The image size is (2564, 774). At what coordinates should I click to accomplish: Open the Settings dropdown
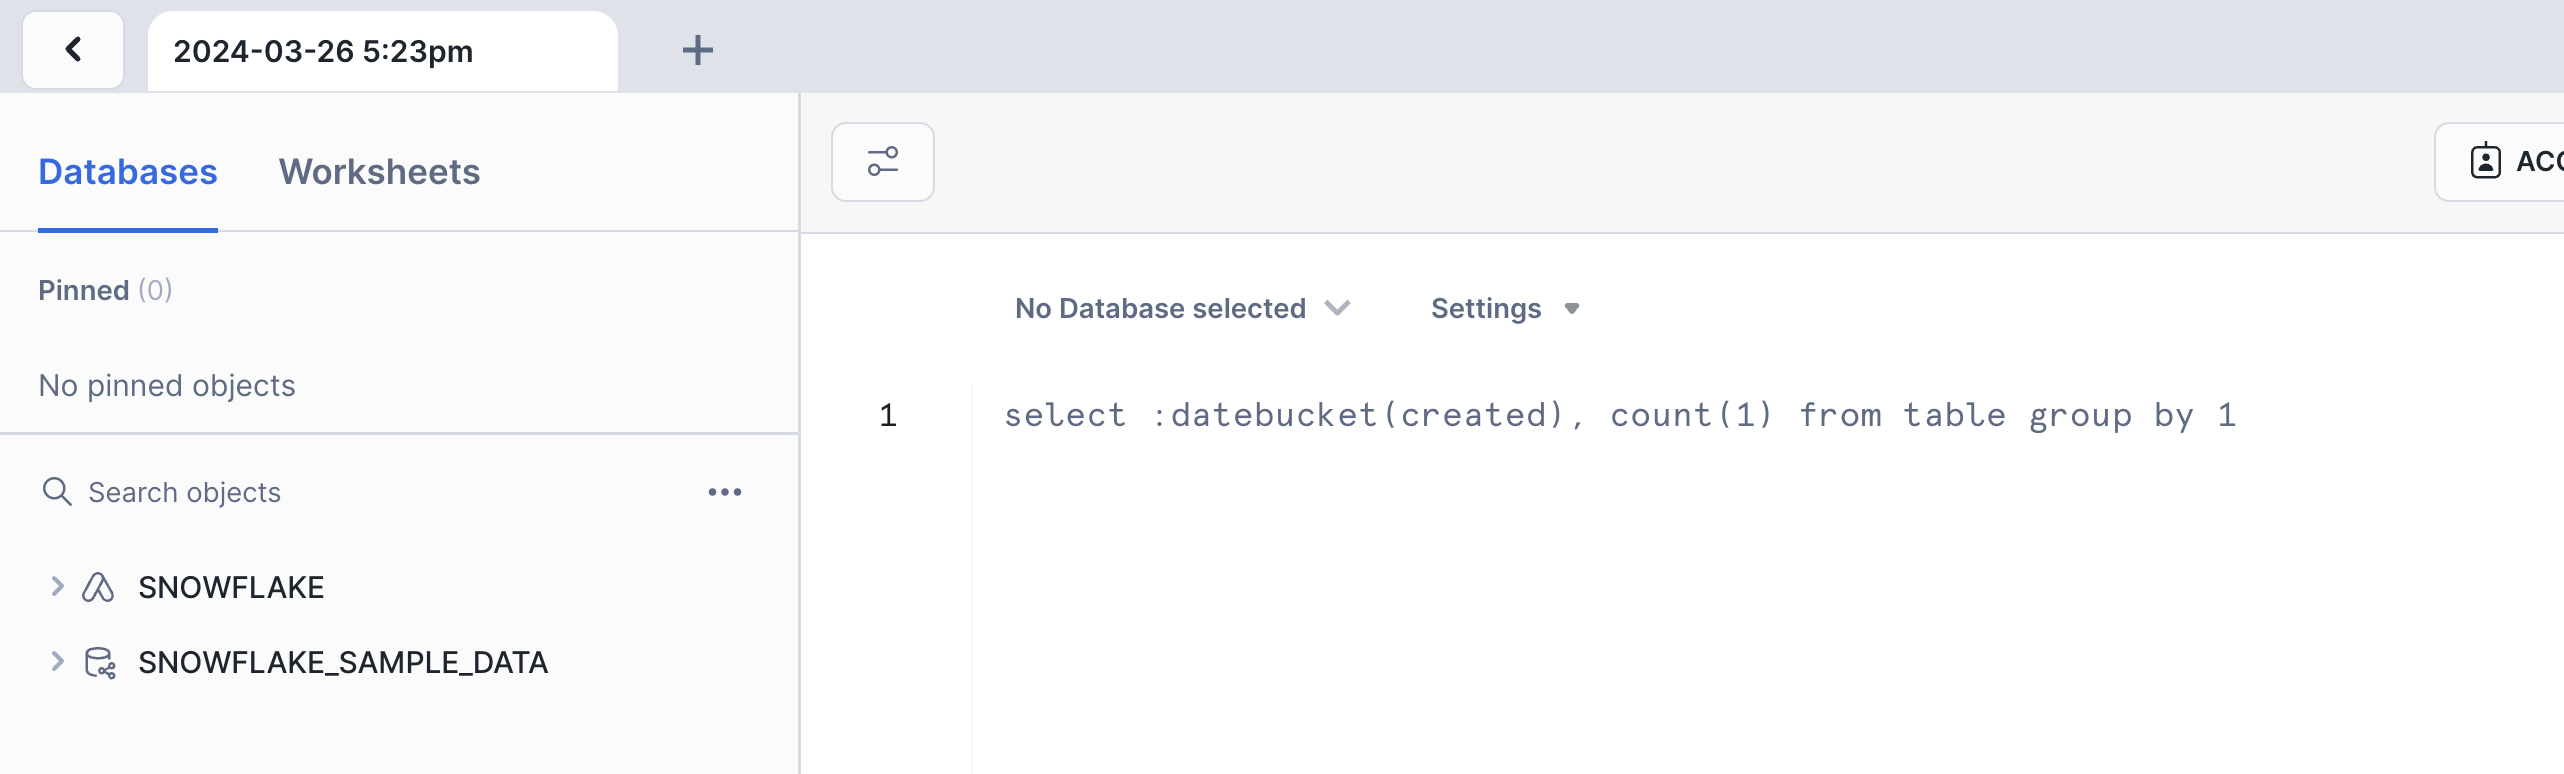(1504, 308)
